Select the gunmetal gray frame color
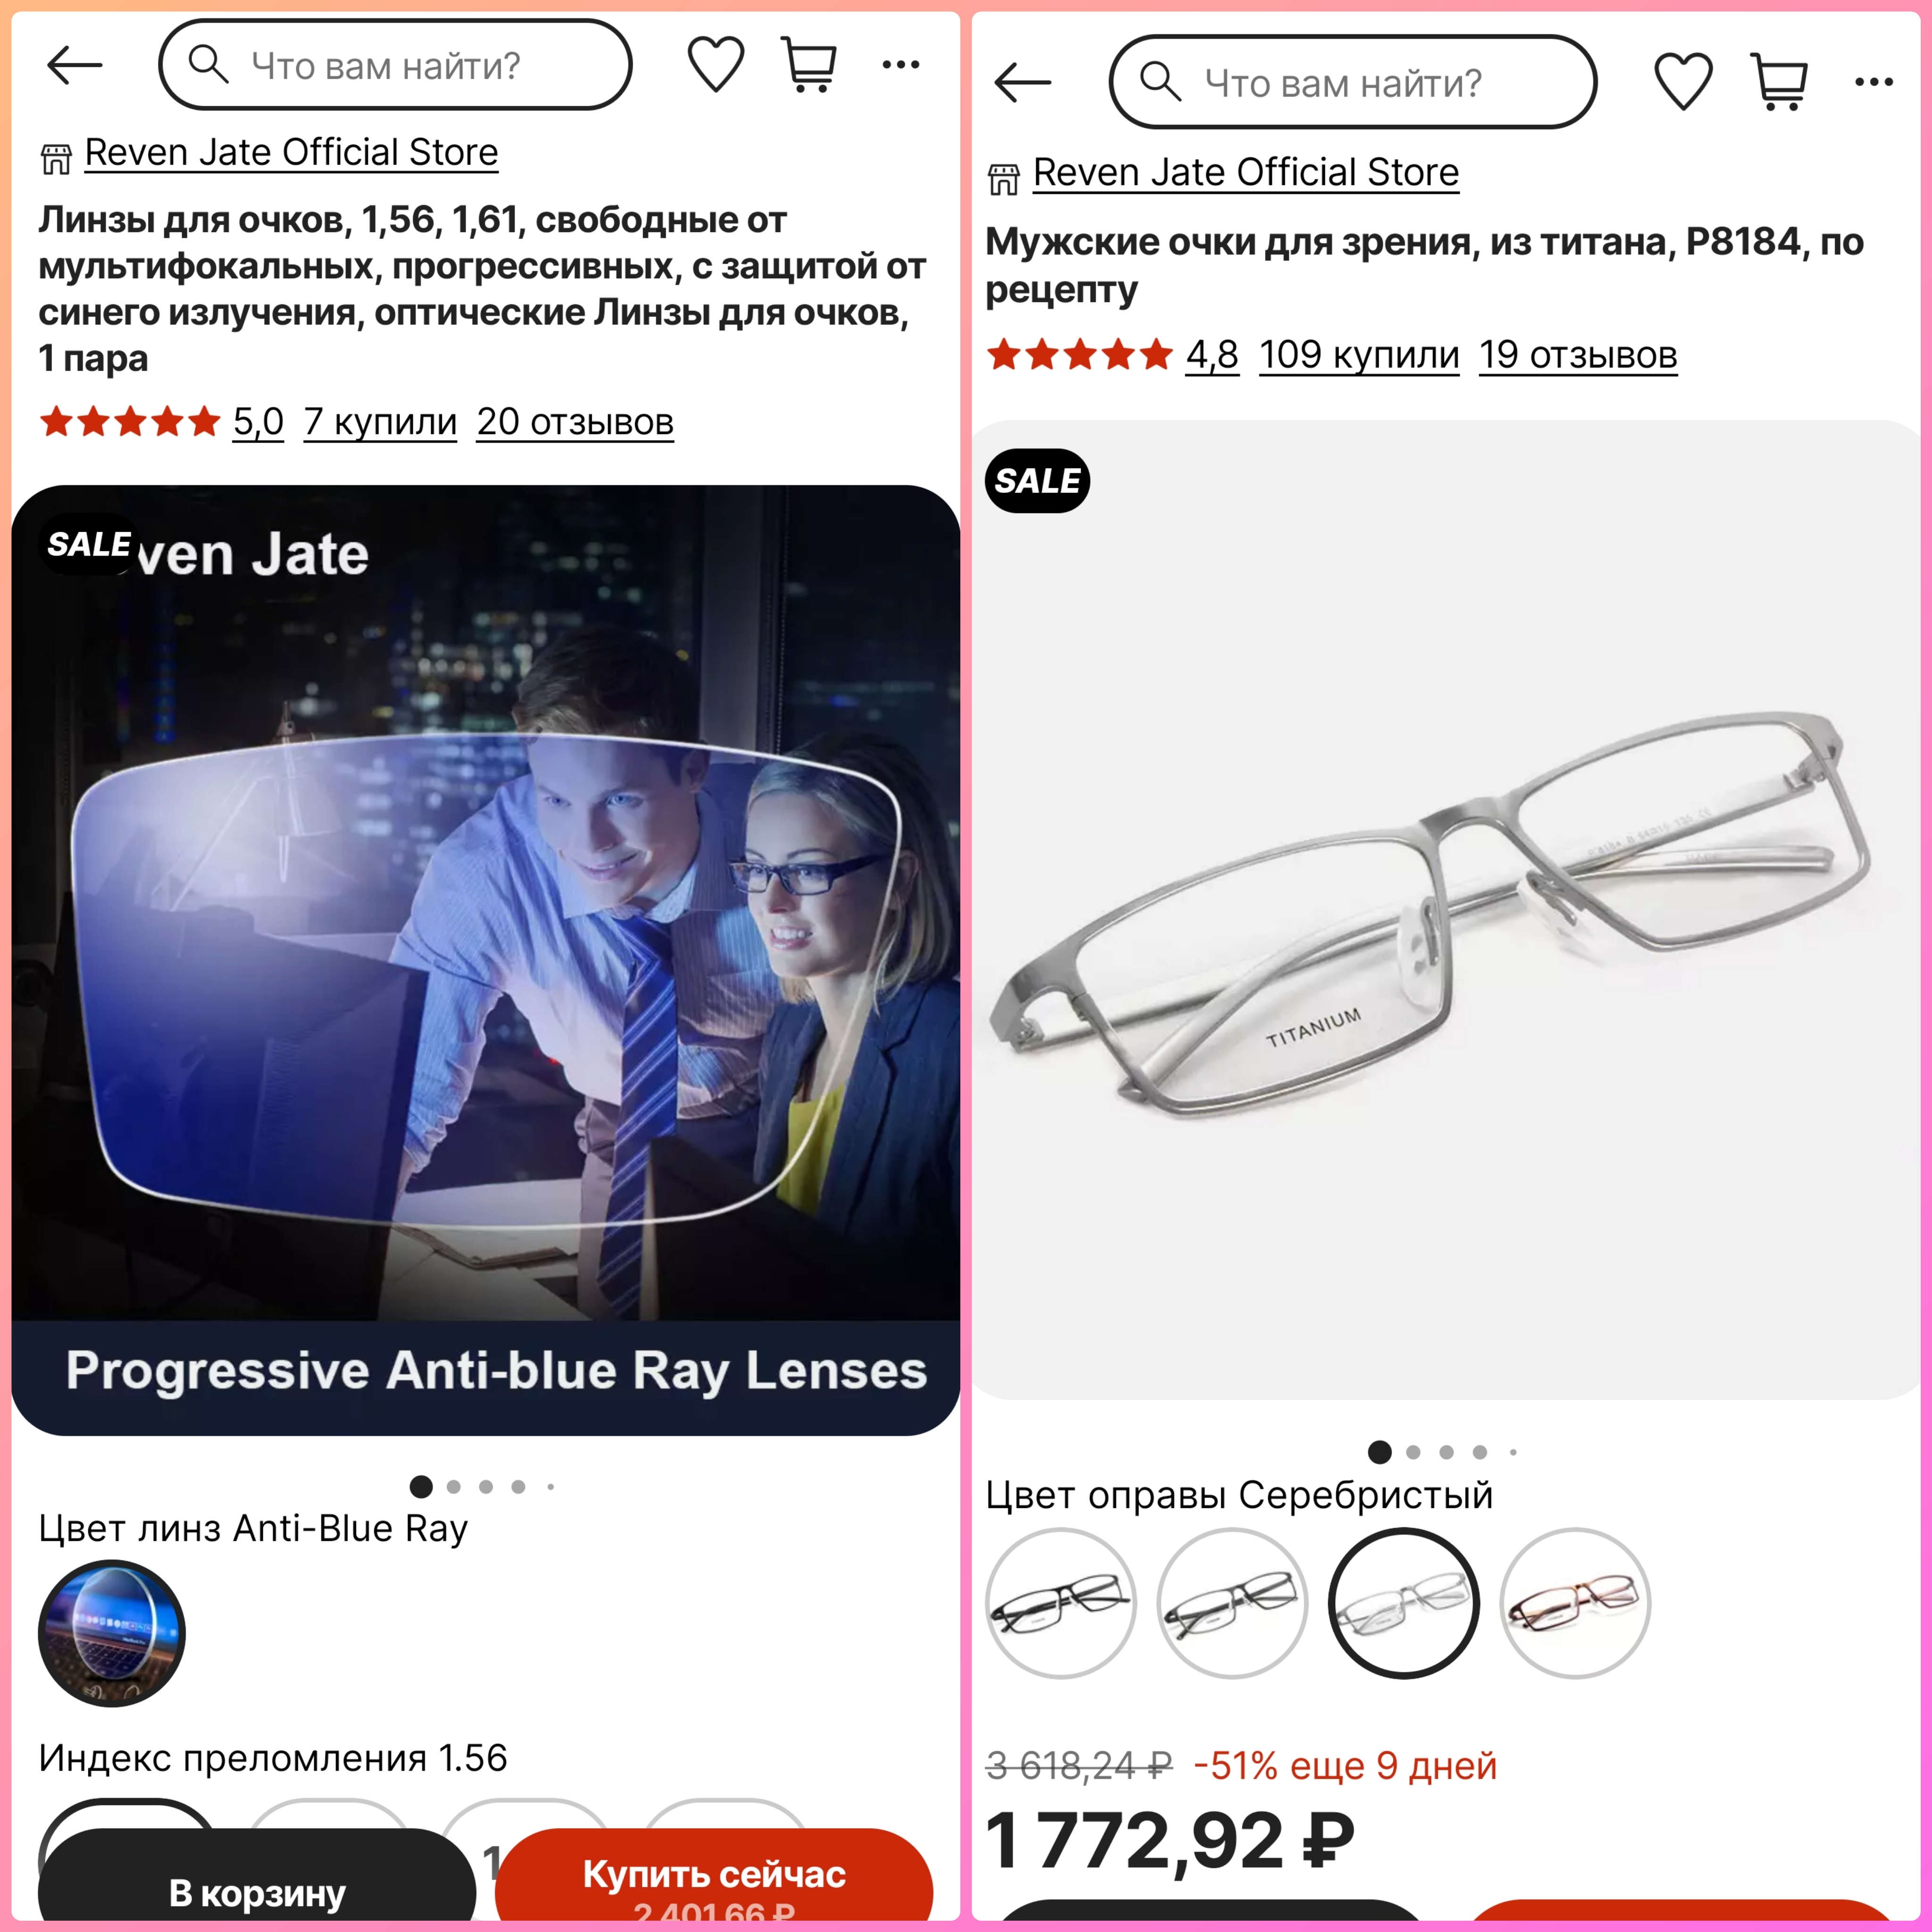The width and height of the screenshot is (1932, 1932). click(x=1232, y=1603)
